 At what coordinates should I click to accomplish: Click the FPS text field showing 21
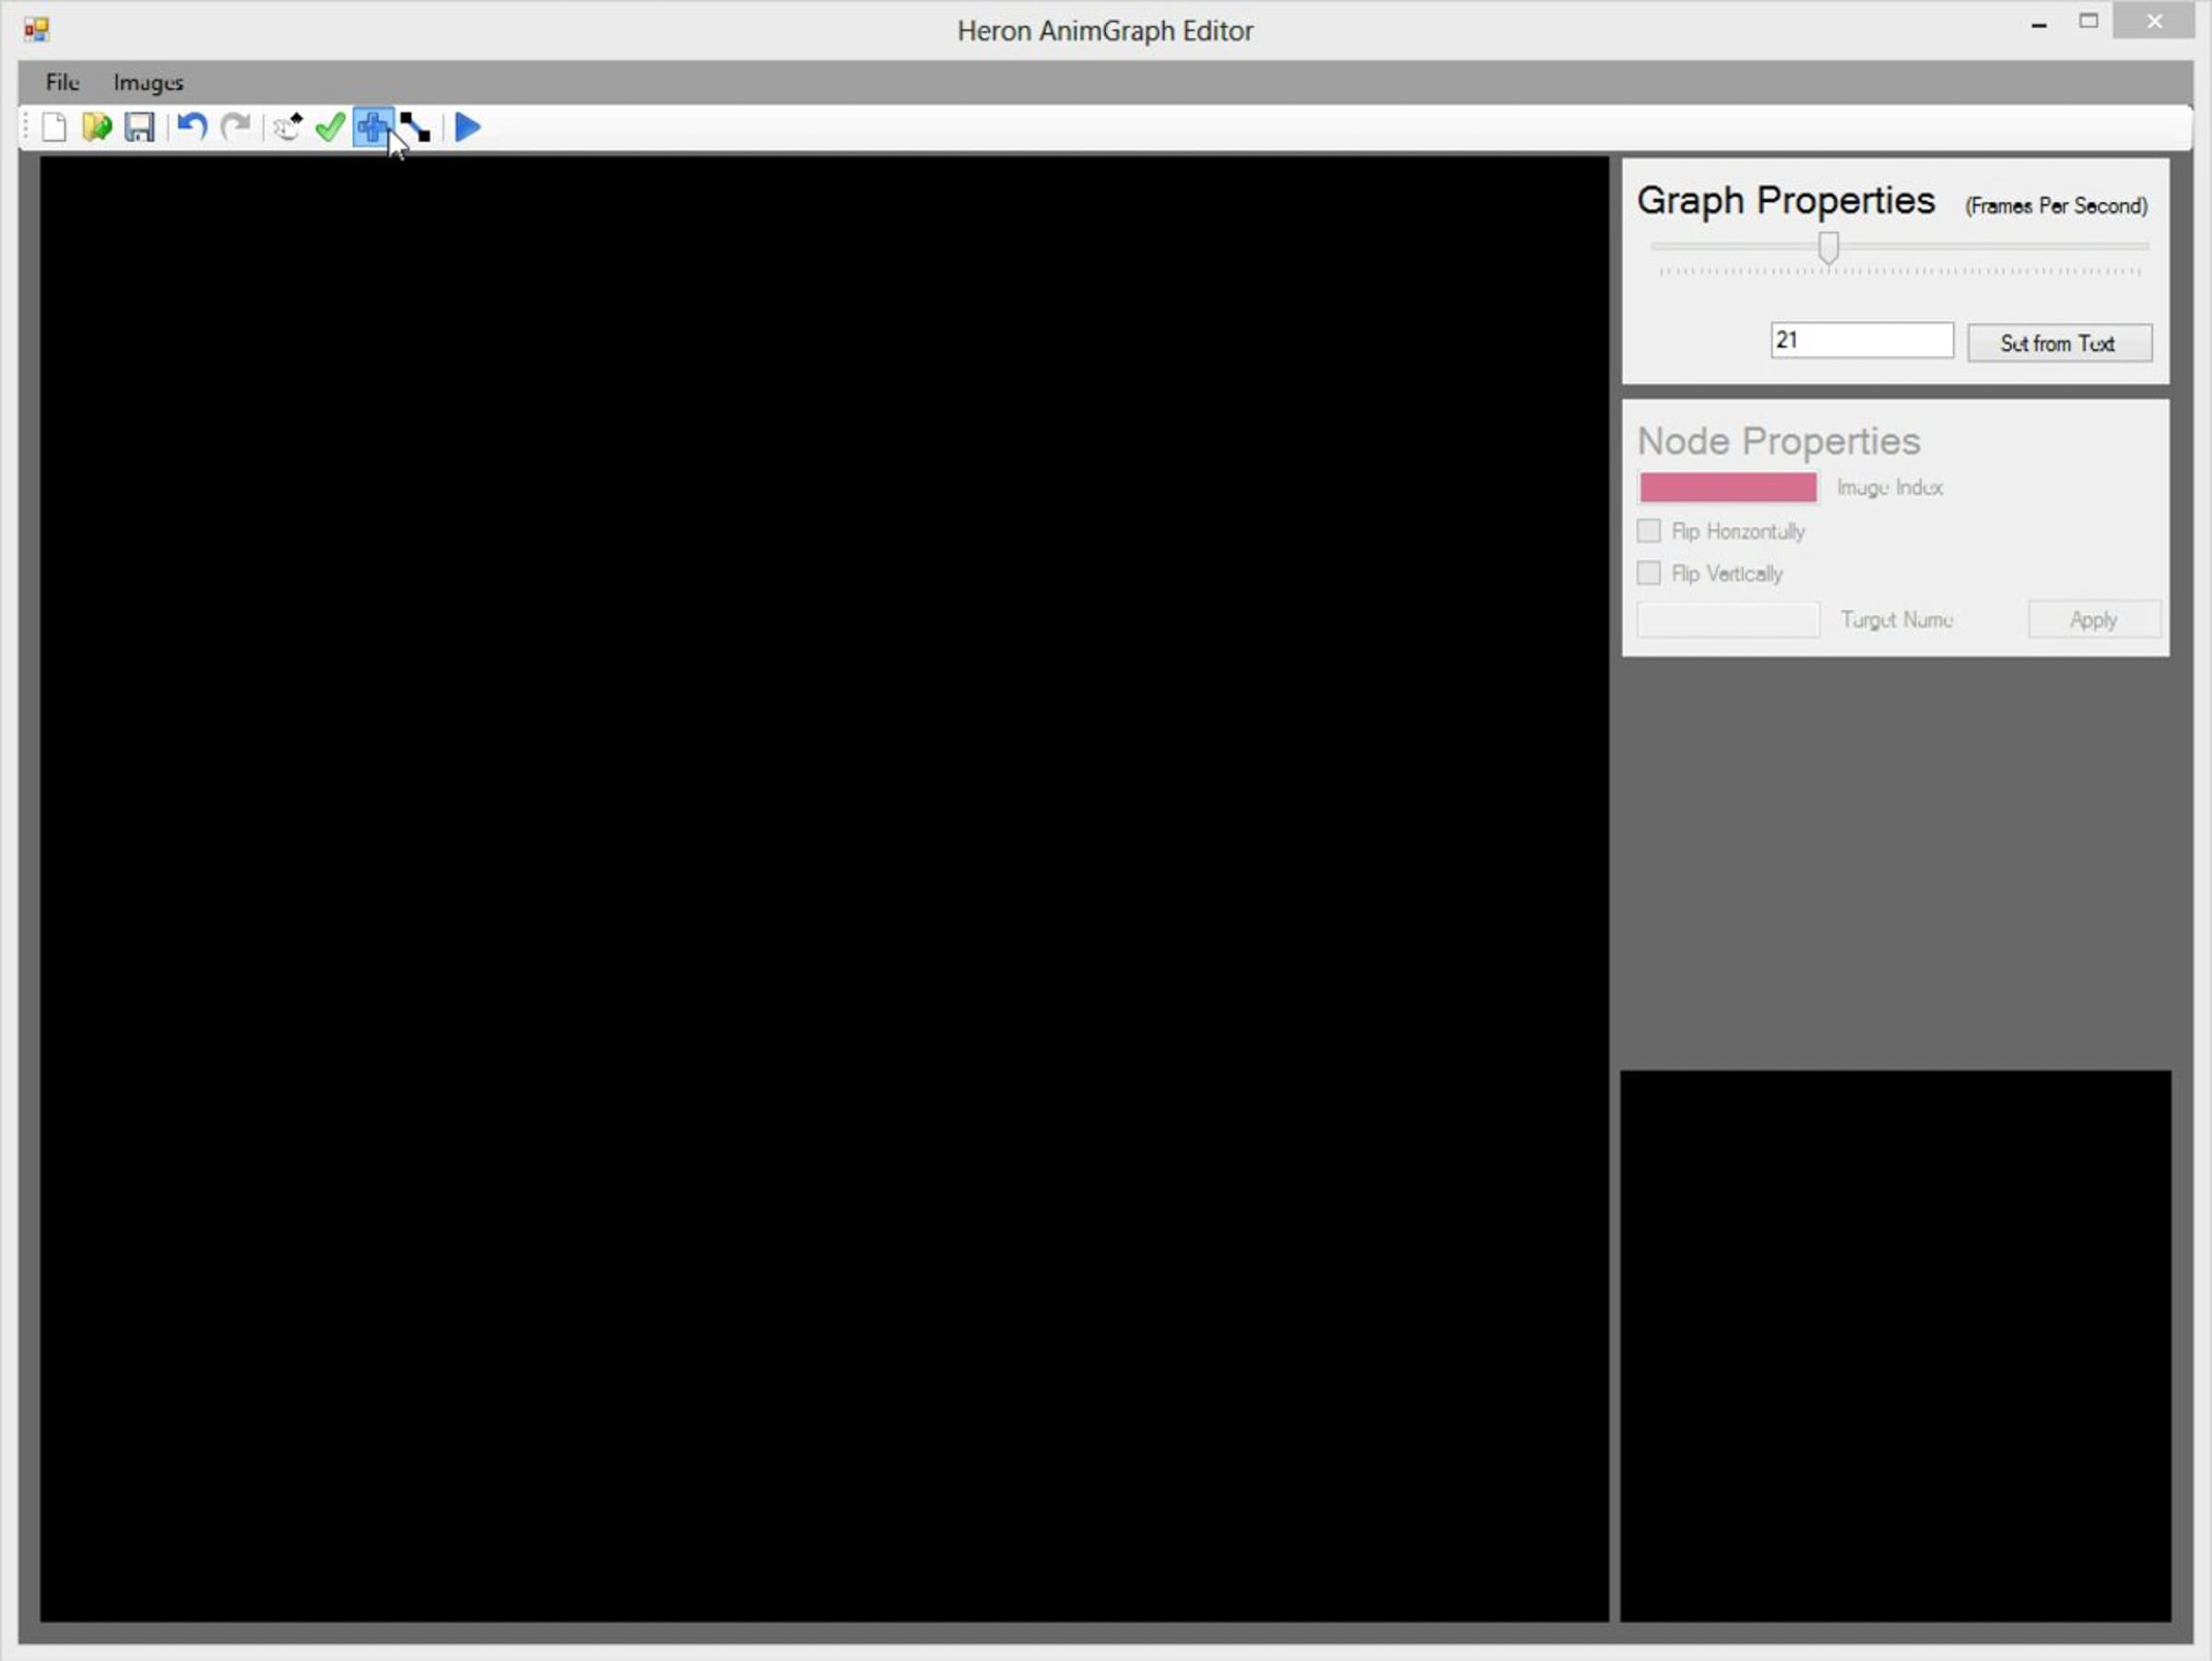pos(1861,340)
